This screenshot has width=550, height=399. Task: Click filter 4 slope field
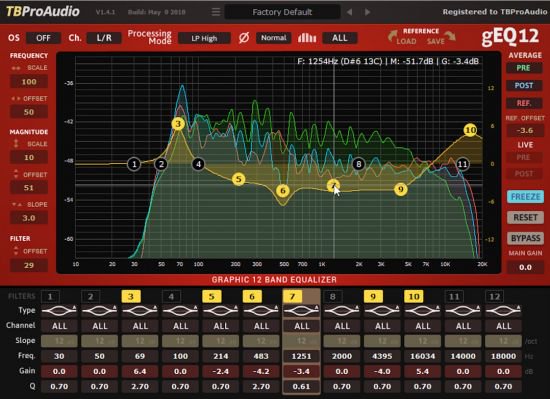180,341
